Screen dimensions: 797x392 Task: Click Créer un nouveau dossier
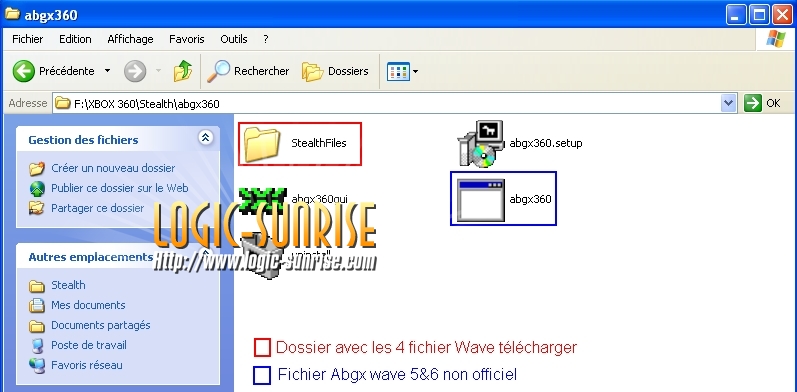pos(113,168)
